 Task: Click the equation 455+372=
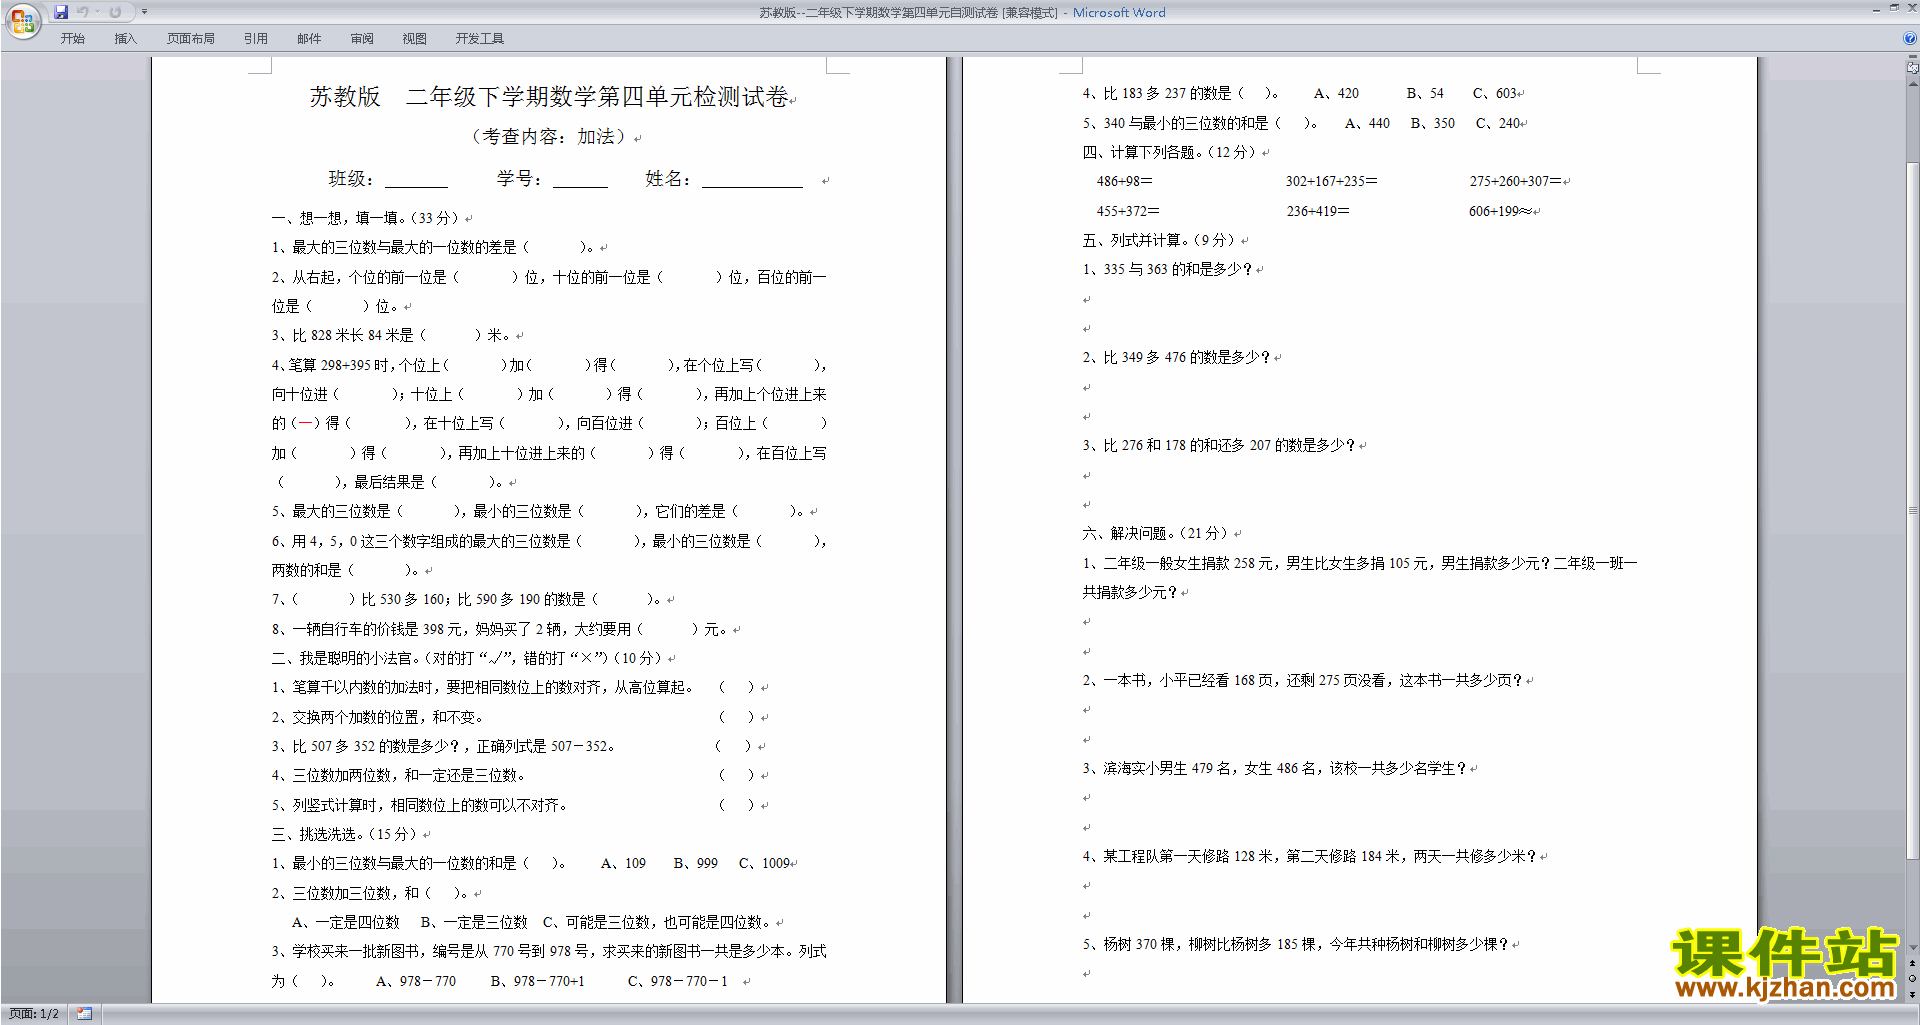click(x=1128, y=211)
